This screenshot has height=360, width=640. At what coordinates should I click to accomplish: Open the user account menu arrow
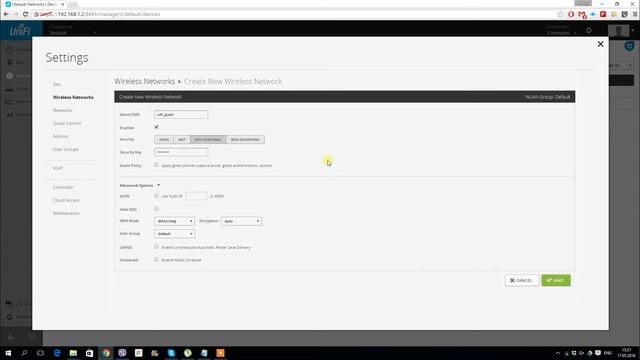point(633,31)
